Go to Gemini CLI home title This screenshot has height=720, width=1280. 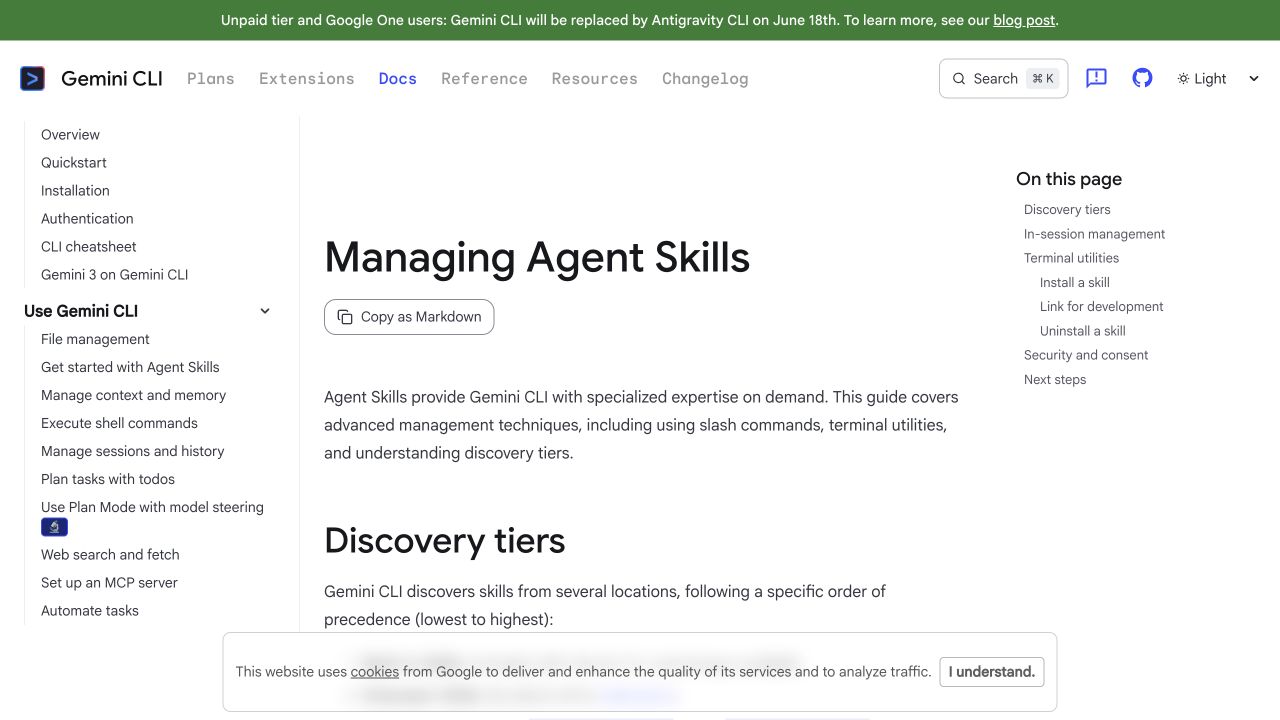[112, 78]
